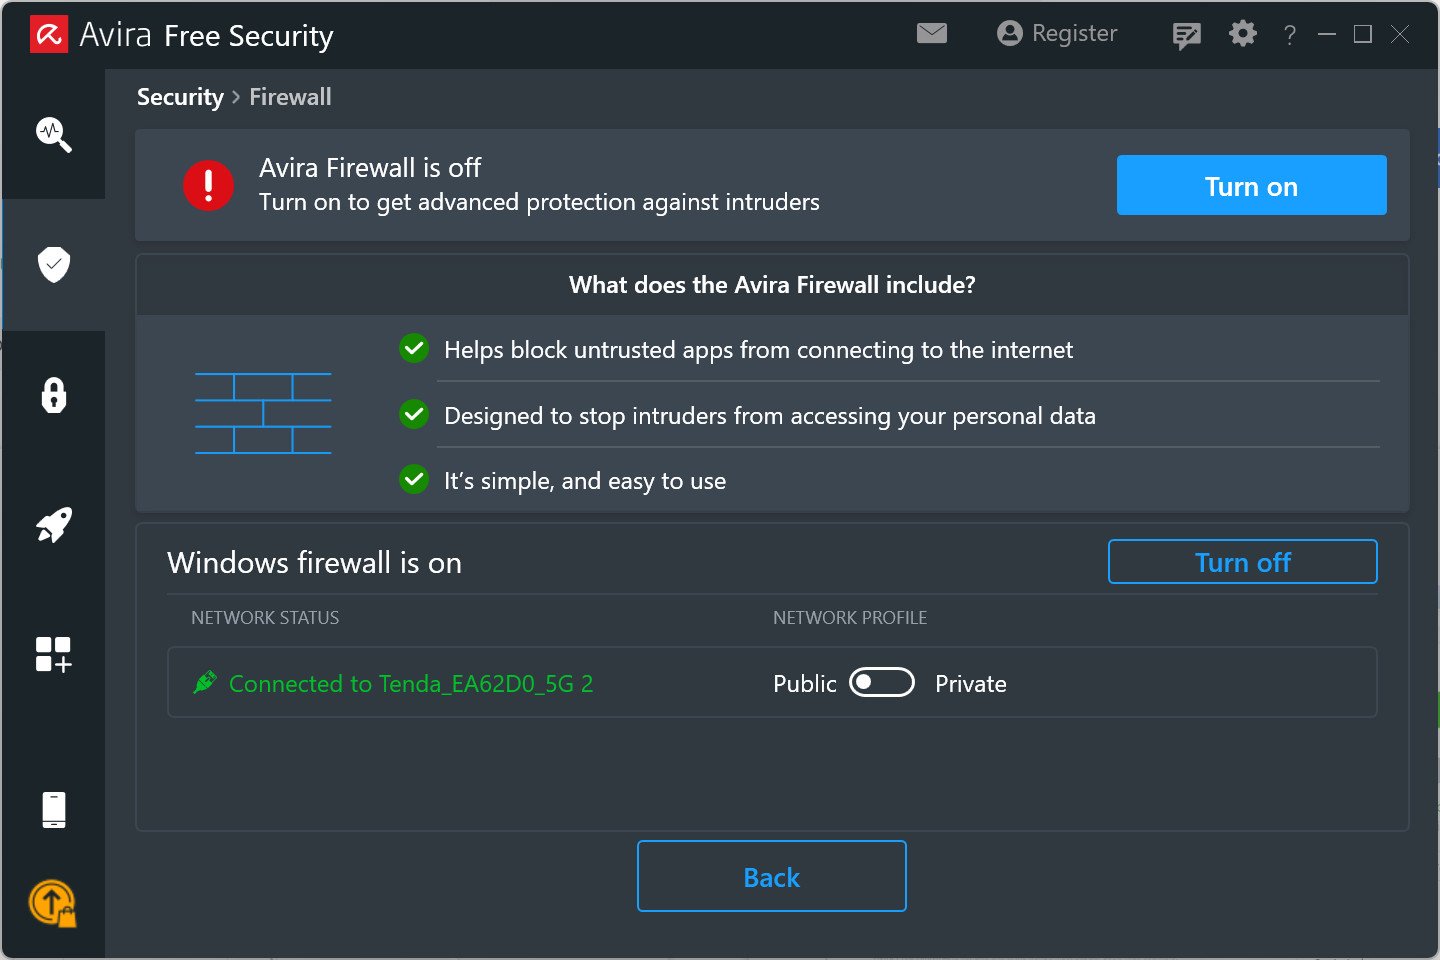Click the connected network Tenda_EA62D0_5G 2

pos(410,684)
